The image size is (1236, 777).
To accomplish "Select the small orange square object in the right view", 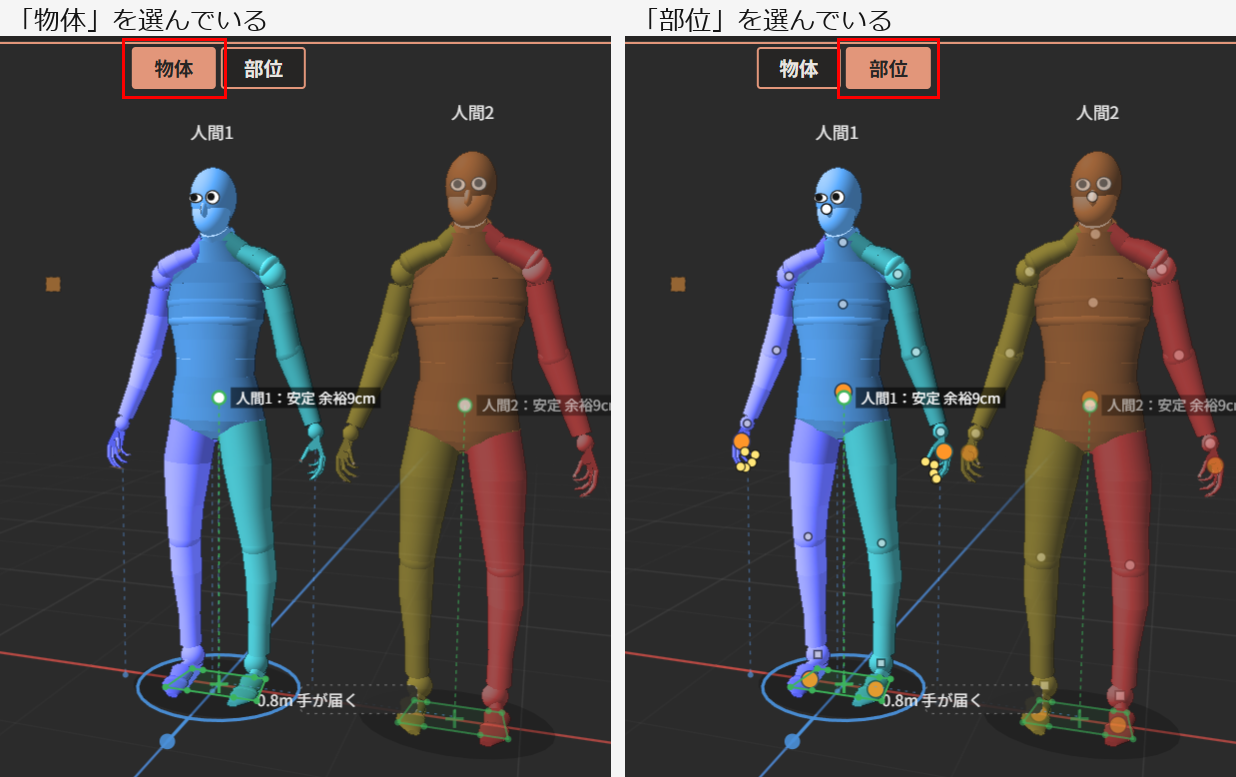I will point(678,284).
